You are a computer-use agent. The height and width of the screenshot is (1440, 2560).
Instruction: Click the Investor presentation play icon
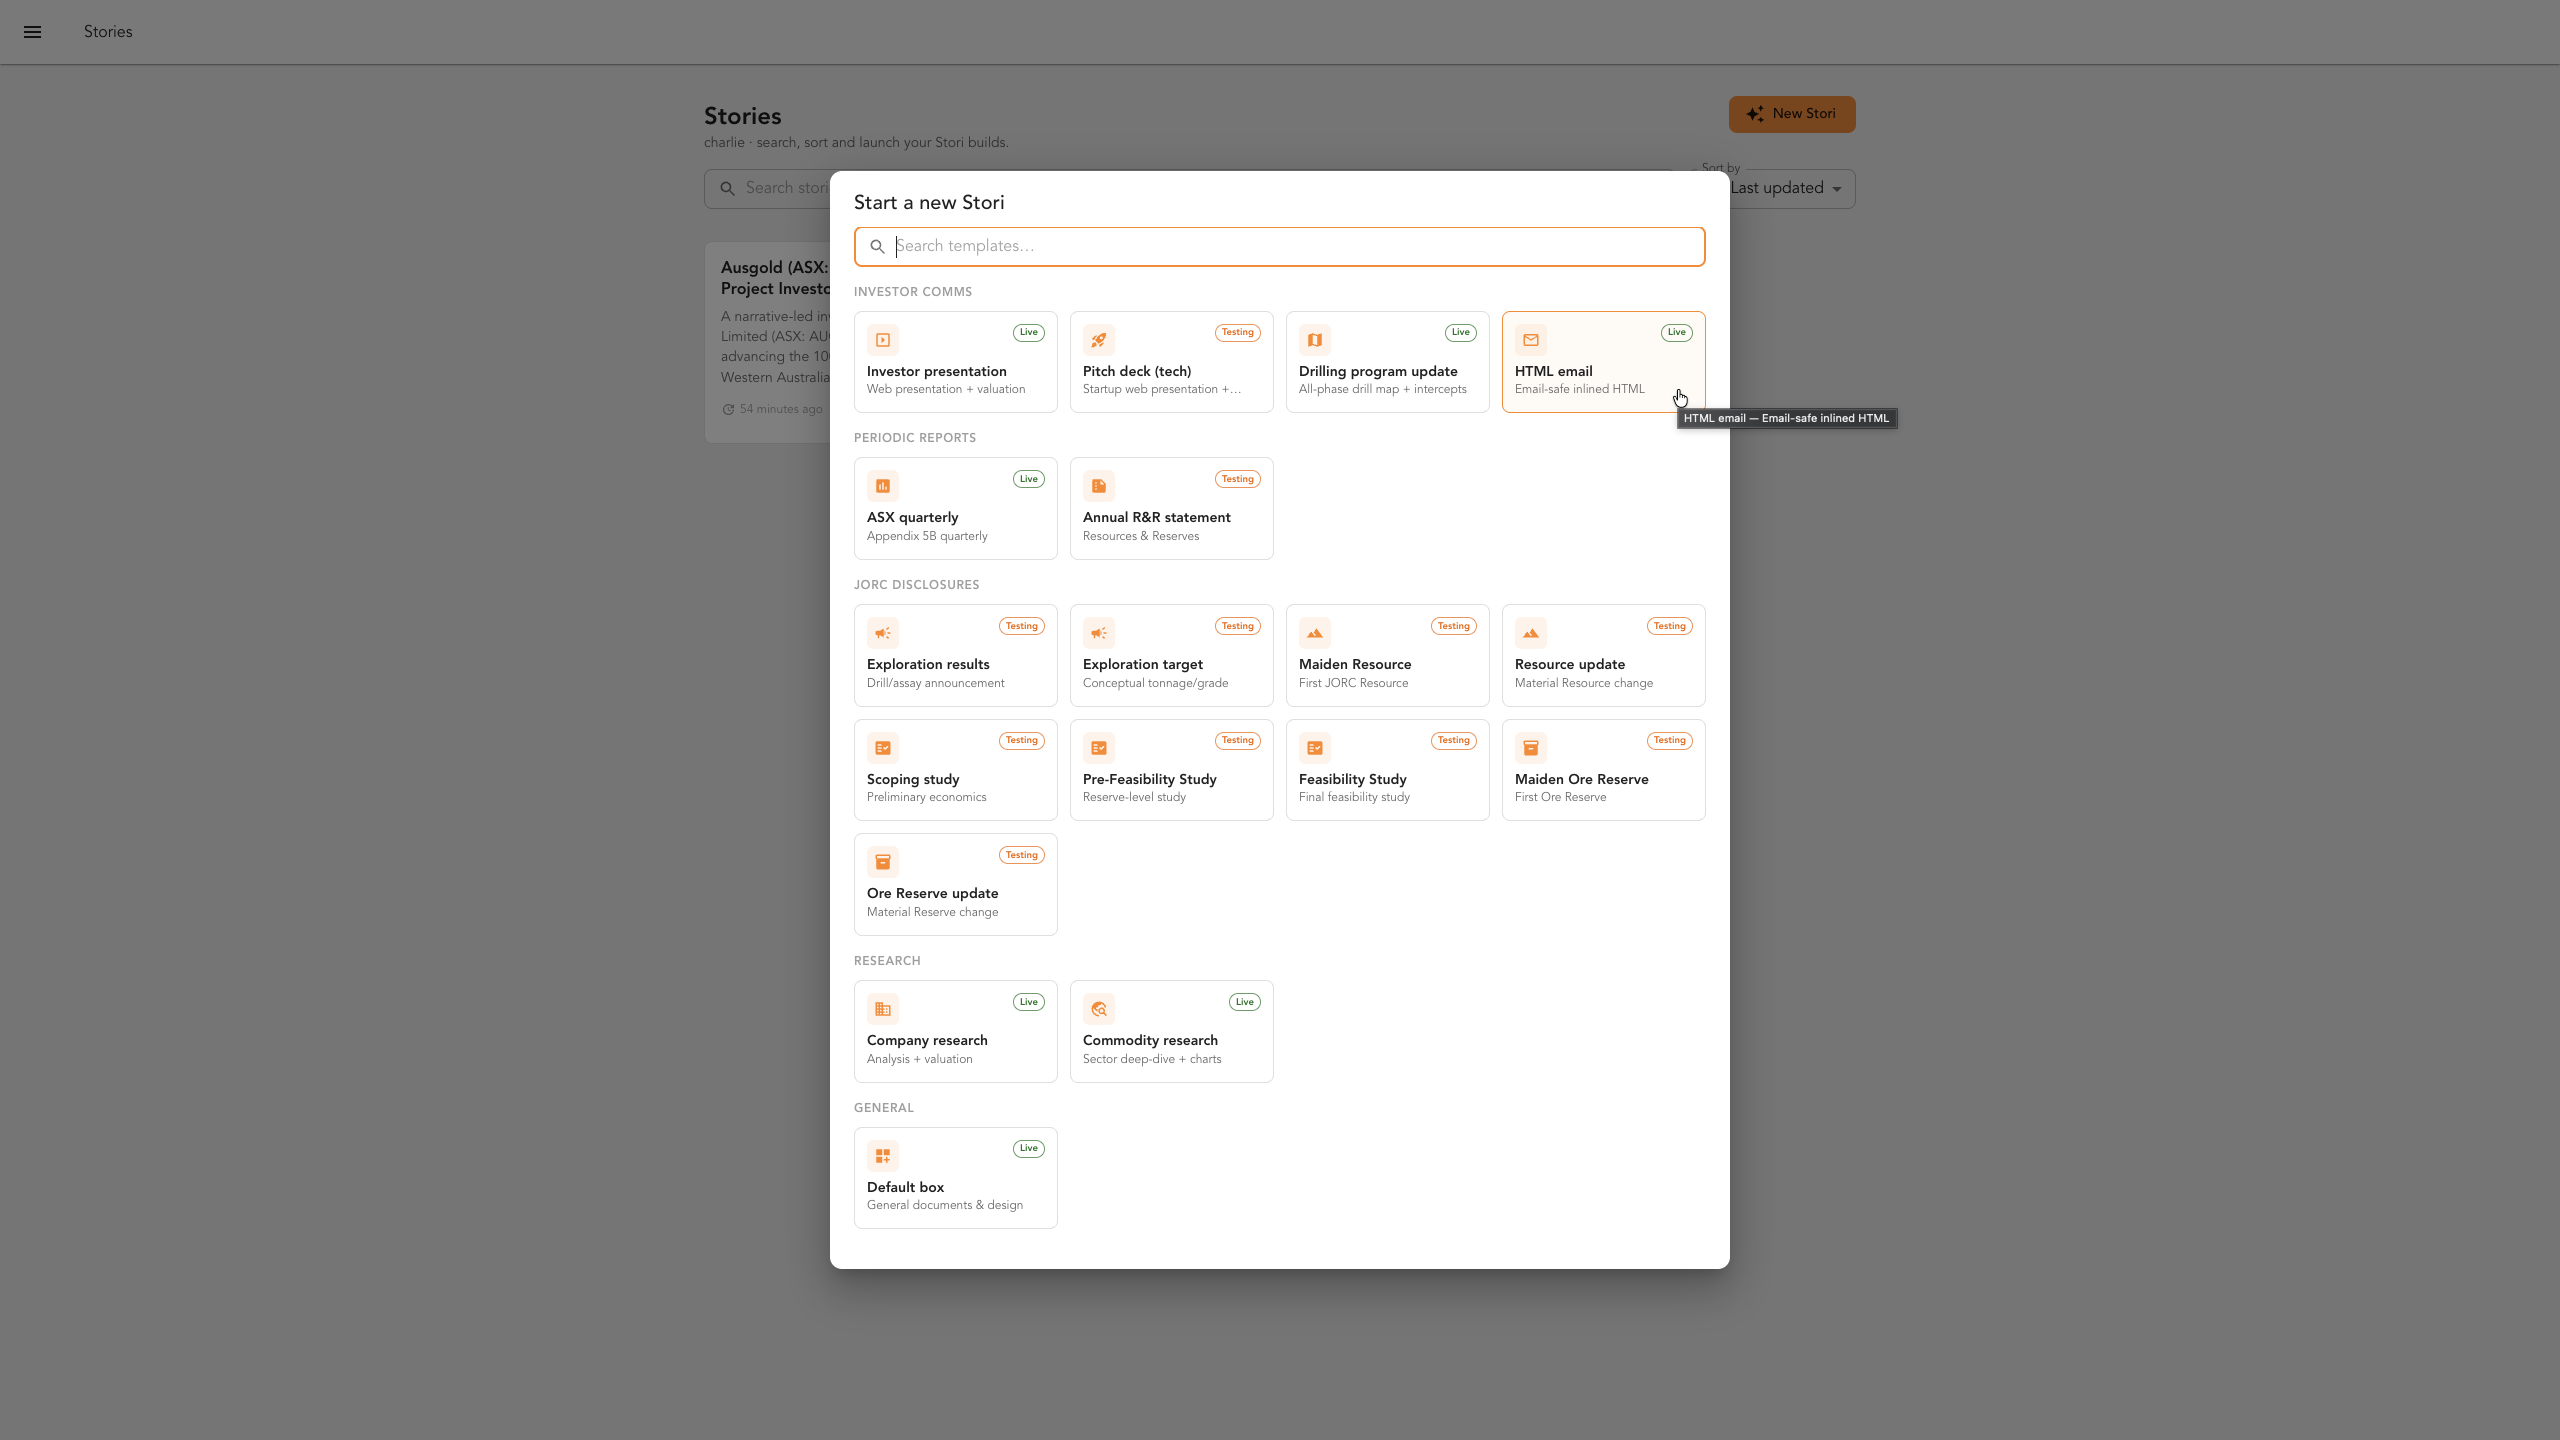[x=883, y=340]
